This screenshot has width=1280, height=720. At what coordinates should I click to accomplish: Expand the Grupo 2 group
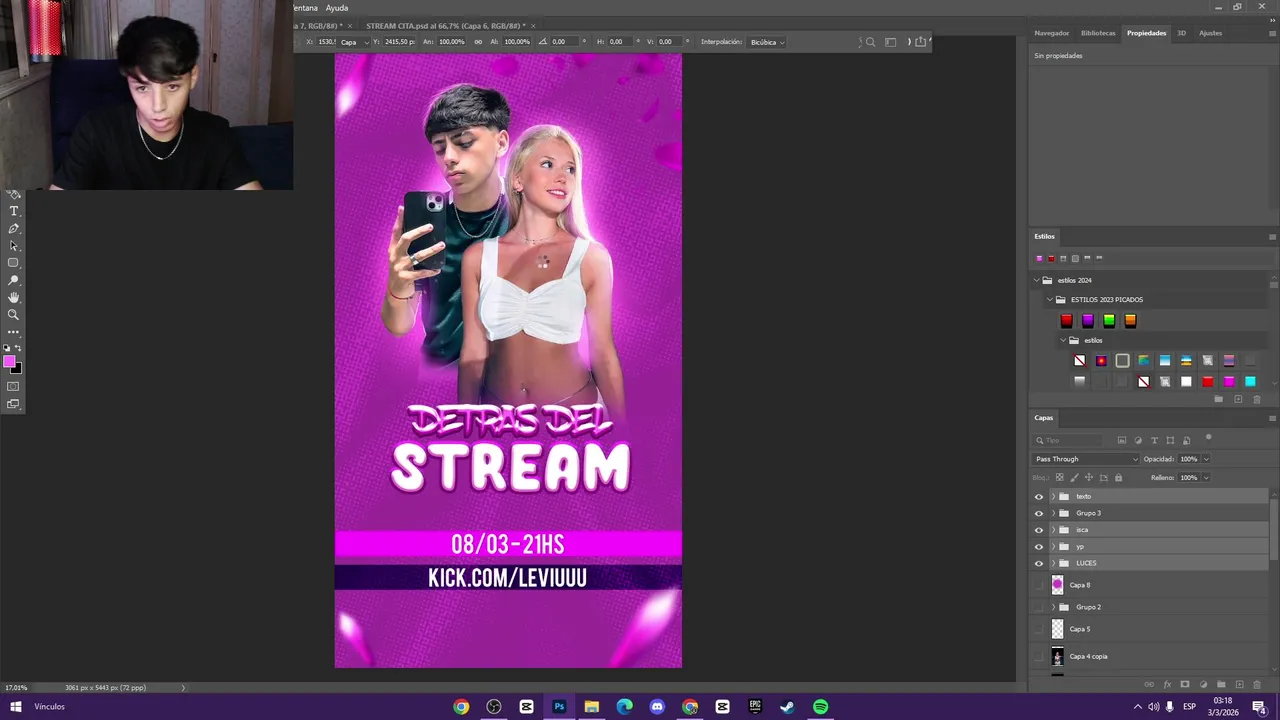pyautogui.click(x=1052, y=607)
